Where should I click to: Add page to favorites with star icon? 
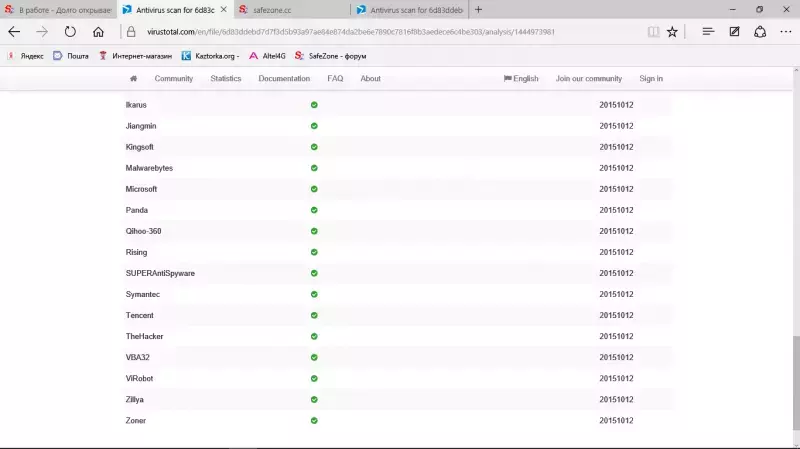pyautogui.click(x=672, y=32)
